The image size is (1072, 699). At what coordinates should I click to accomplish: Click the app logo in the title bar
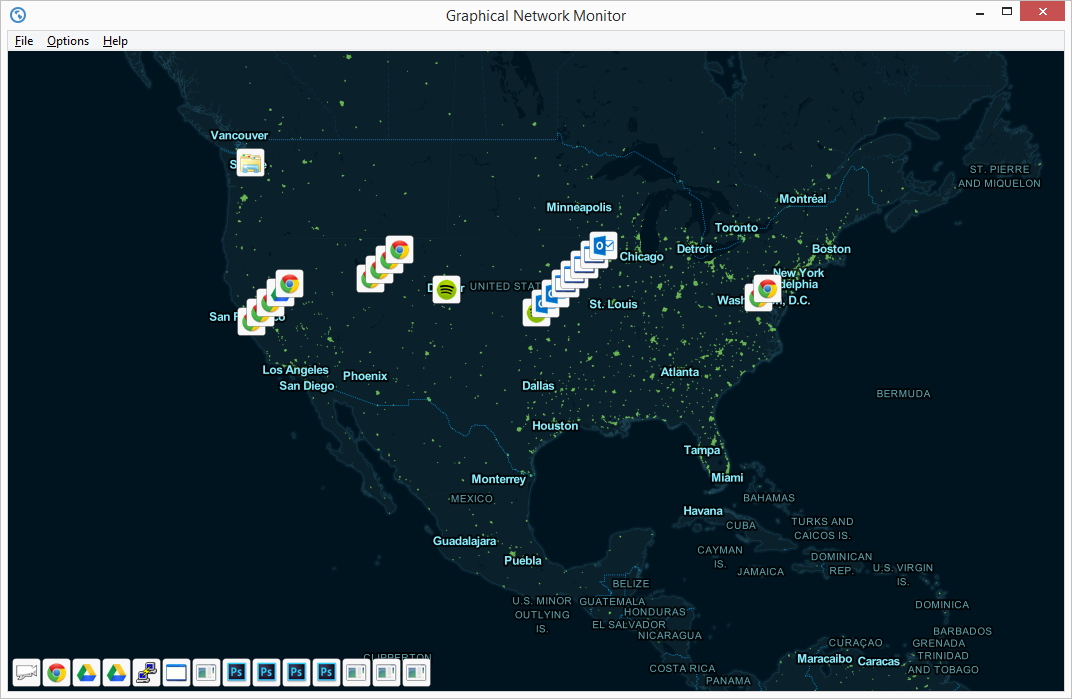tap(16, 14)
